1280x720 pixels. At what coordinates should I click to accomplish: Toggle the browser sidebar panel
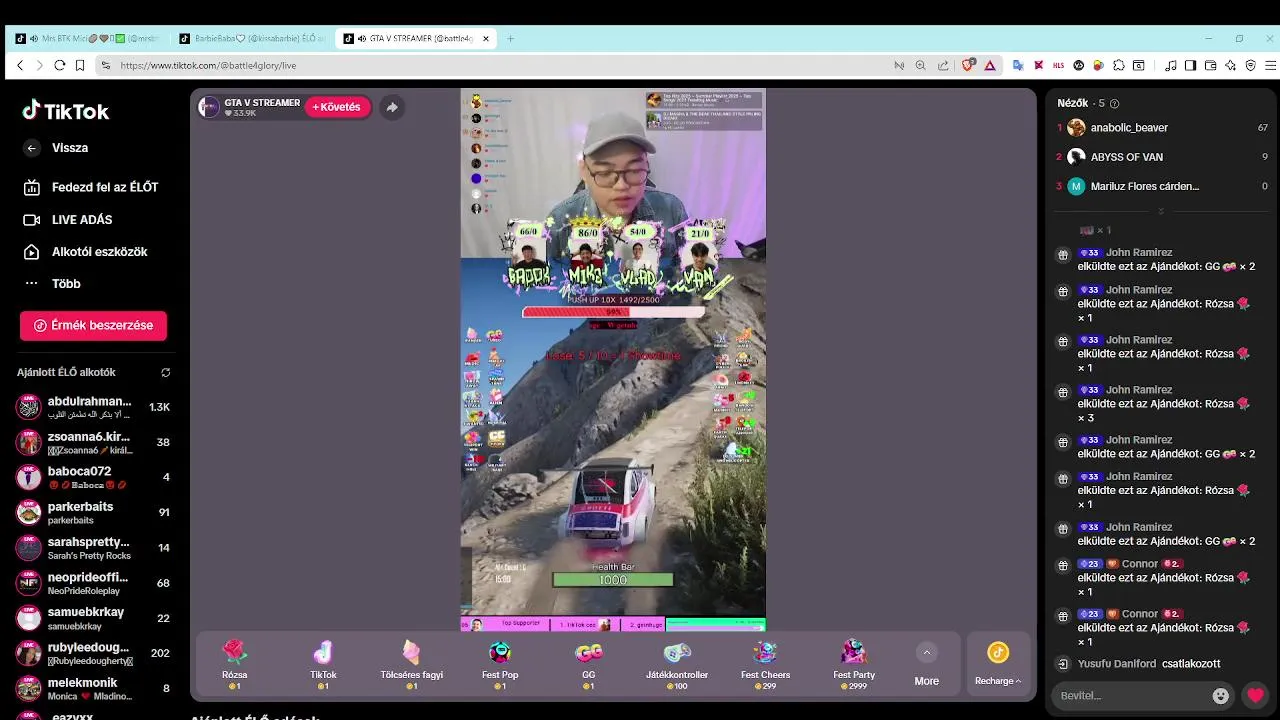click(1190, 65)
